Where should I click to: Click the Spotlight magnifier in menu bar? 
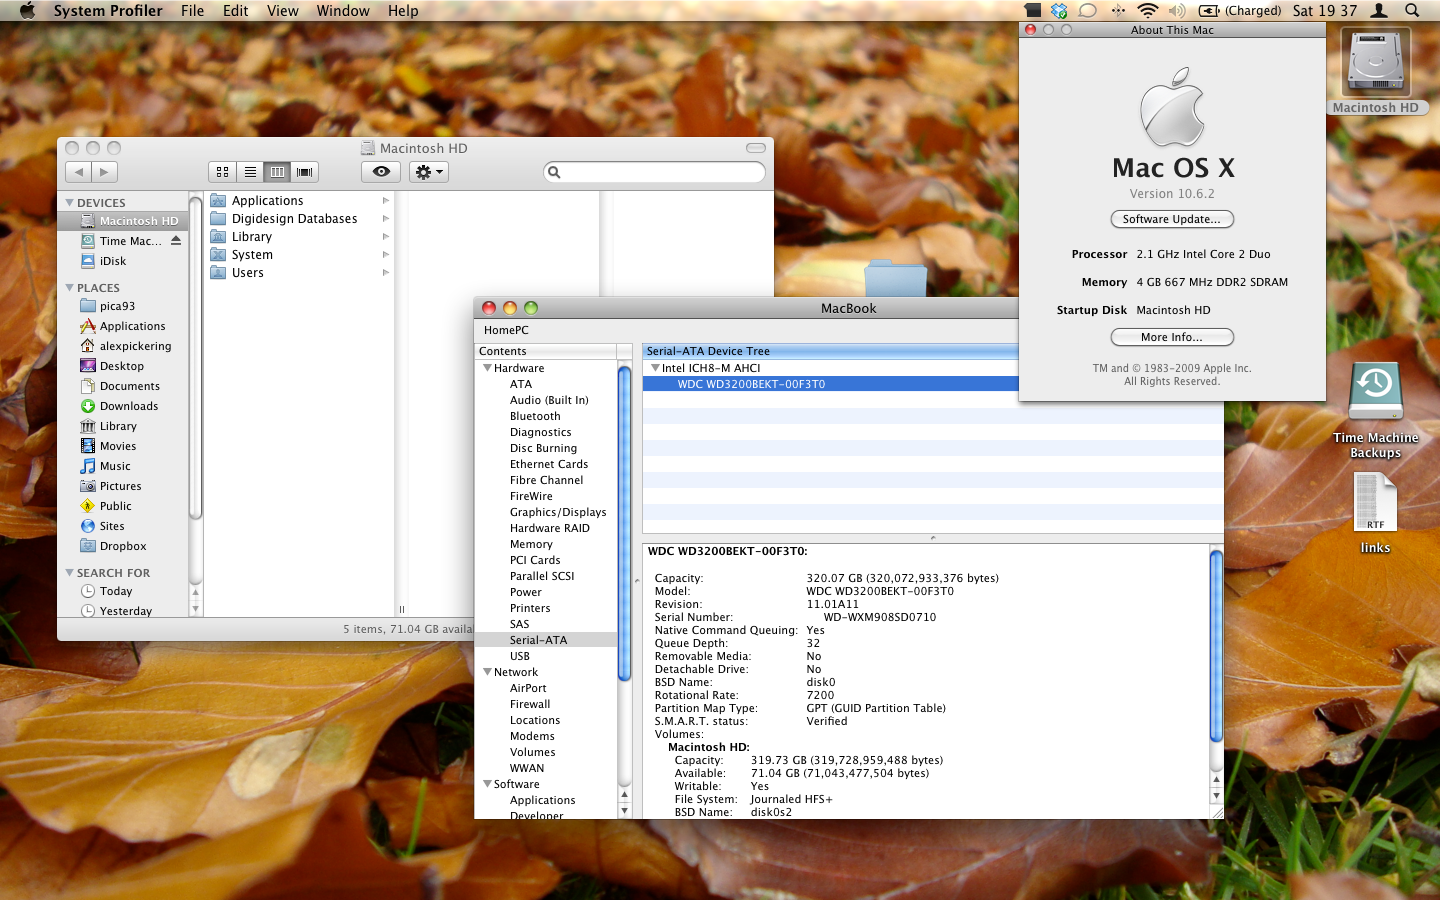pos(1412,11)
